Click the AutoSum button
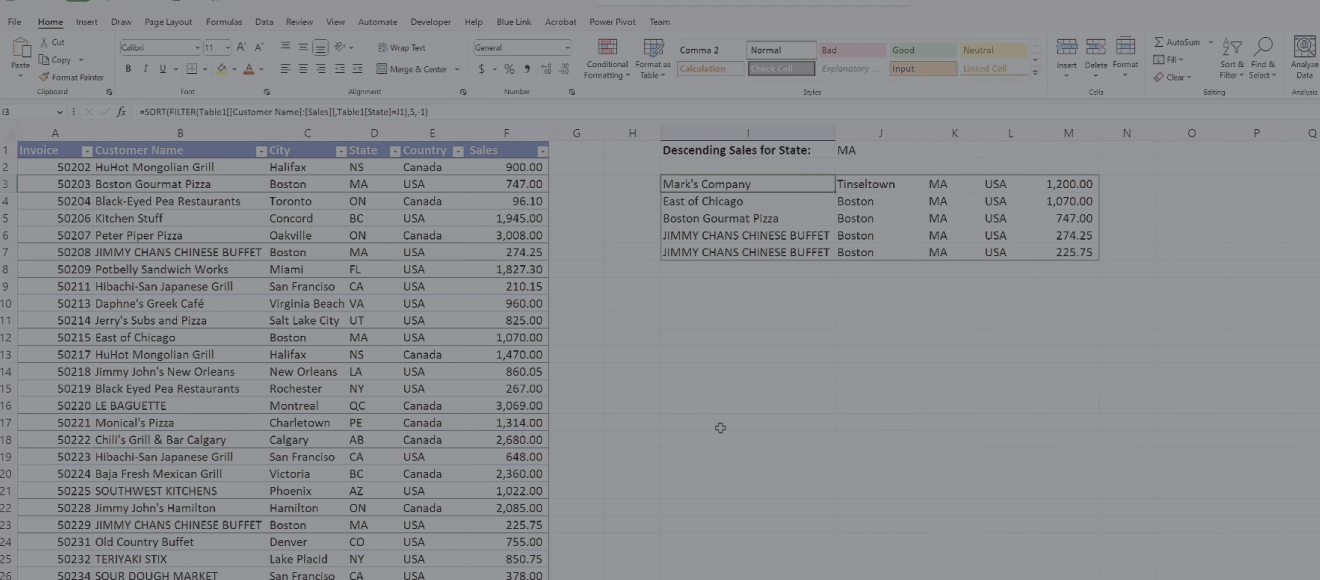 tap(1177, 42)
